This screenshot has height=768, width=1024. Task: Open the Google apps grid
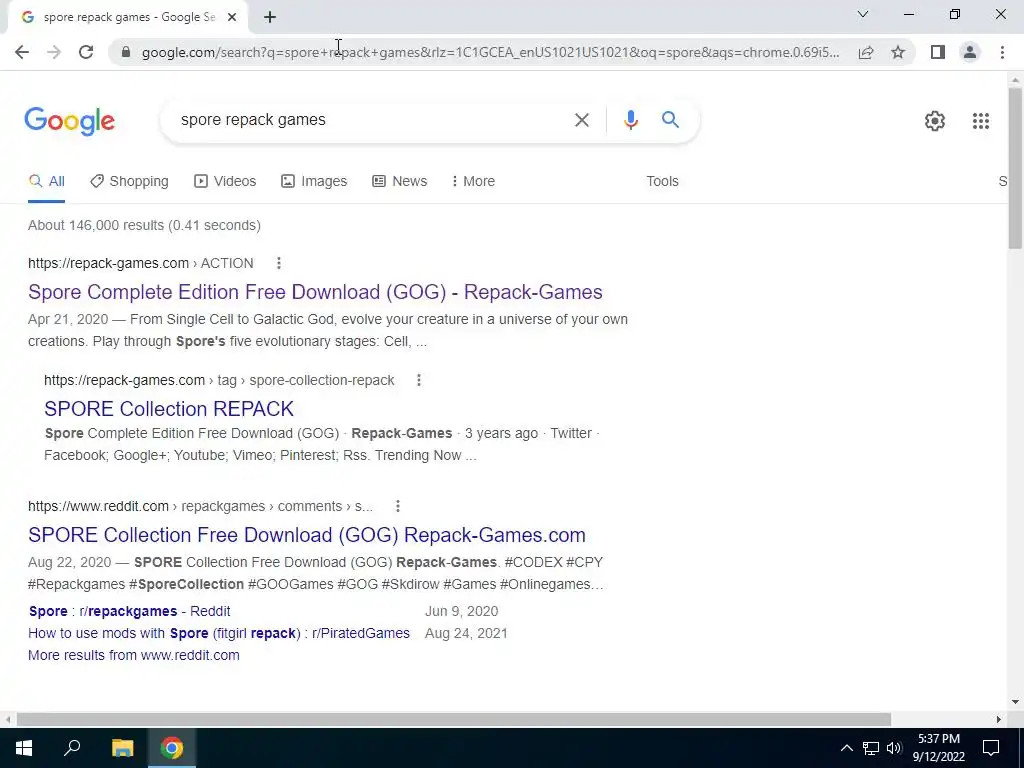980,121
